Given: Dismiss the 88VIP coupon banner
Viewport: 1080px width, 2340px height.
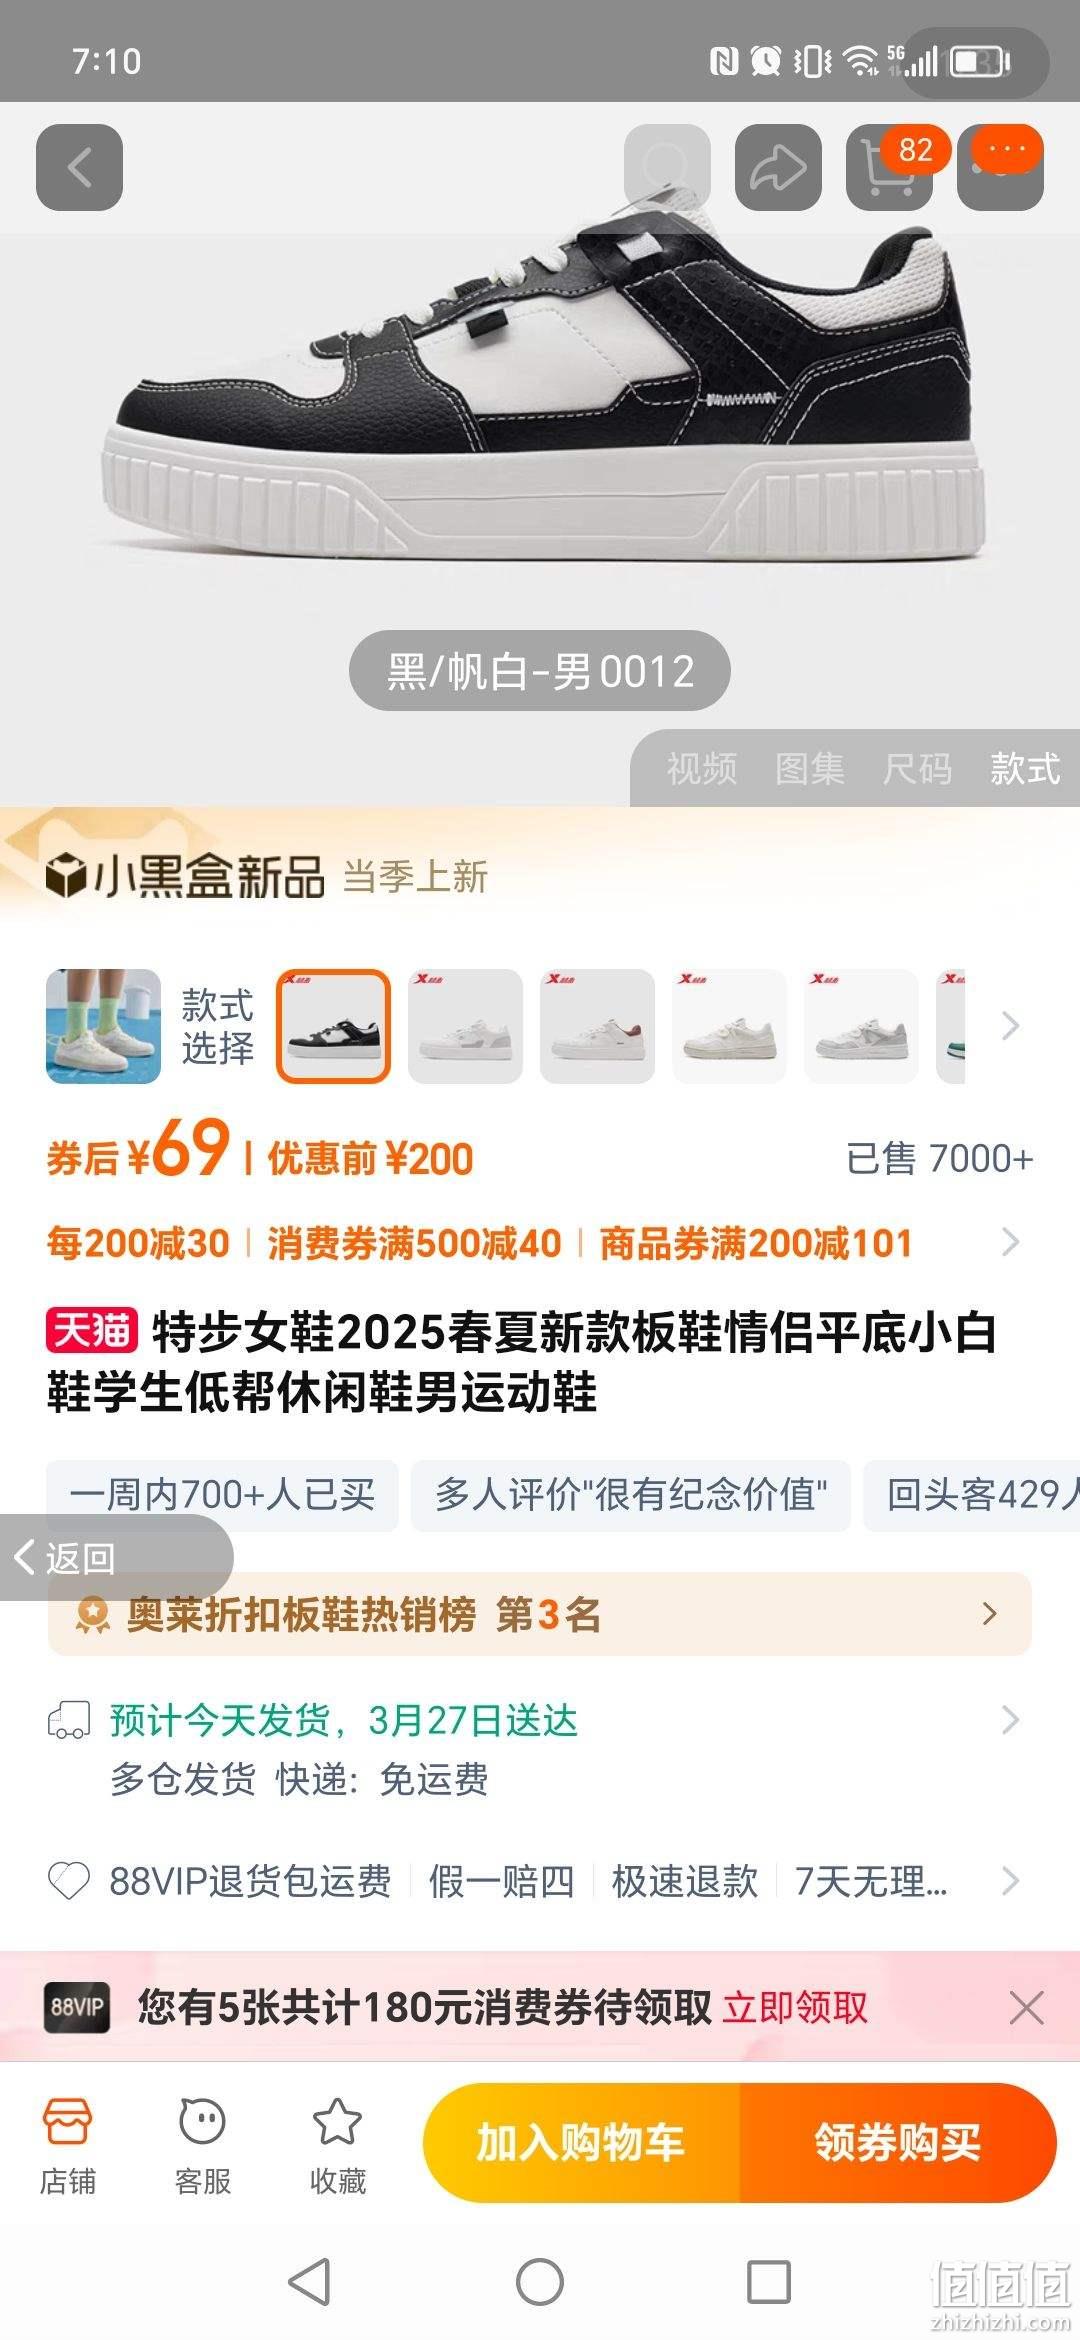Looking at the screenshot, I should tap(1026, 2007).
